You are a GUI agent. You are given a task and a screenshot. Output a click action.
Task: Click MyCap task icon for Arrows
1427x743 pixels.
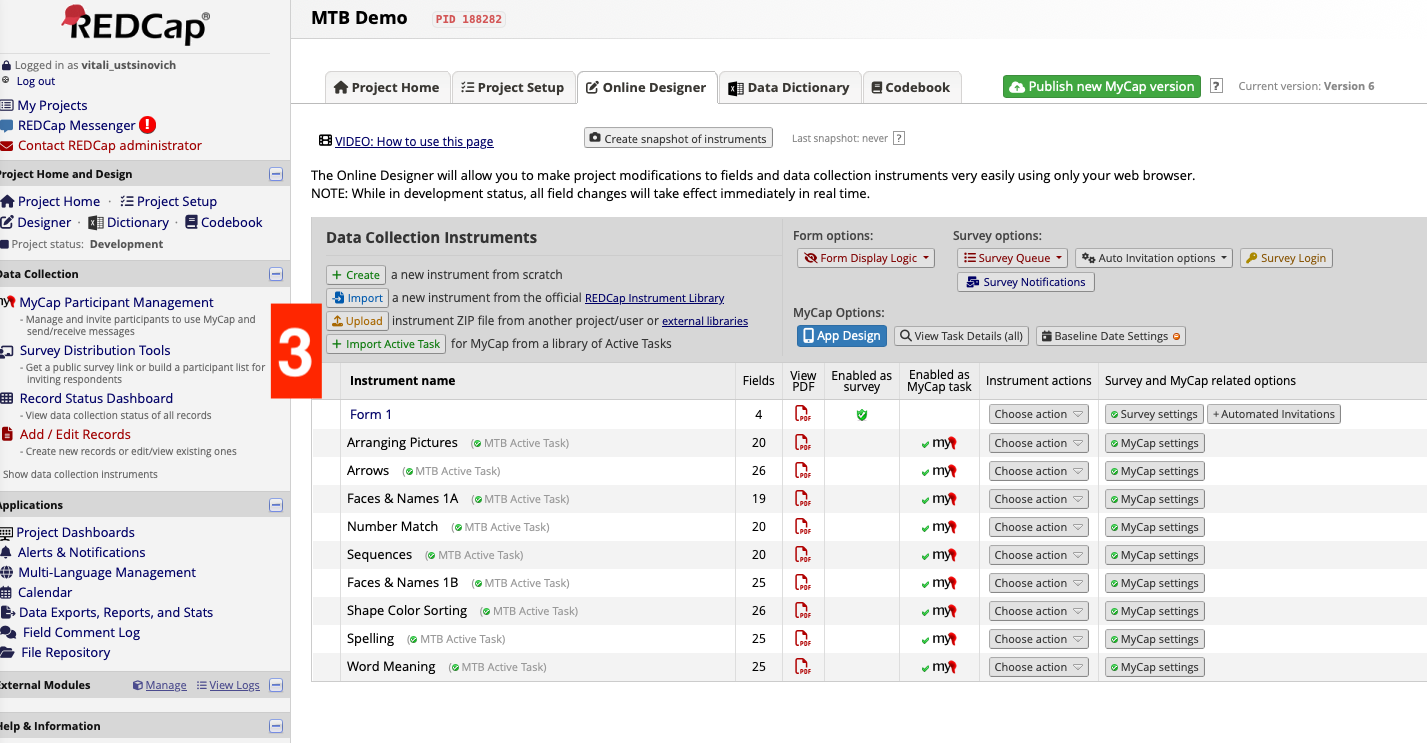click(x=939, y=471)
